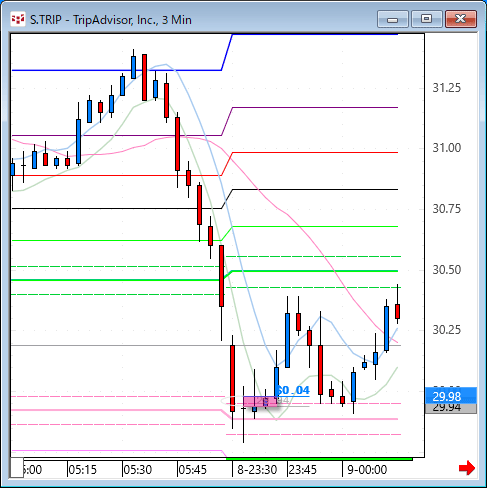This screenshot has width=487, height=488.
Task: Click the chart application icon in title bar
Action: pyautogui.click(x=18, y=19)
